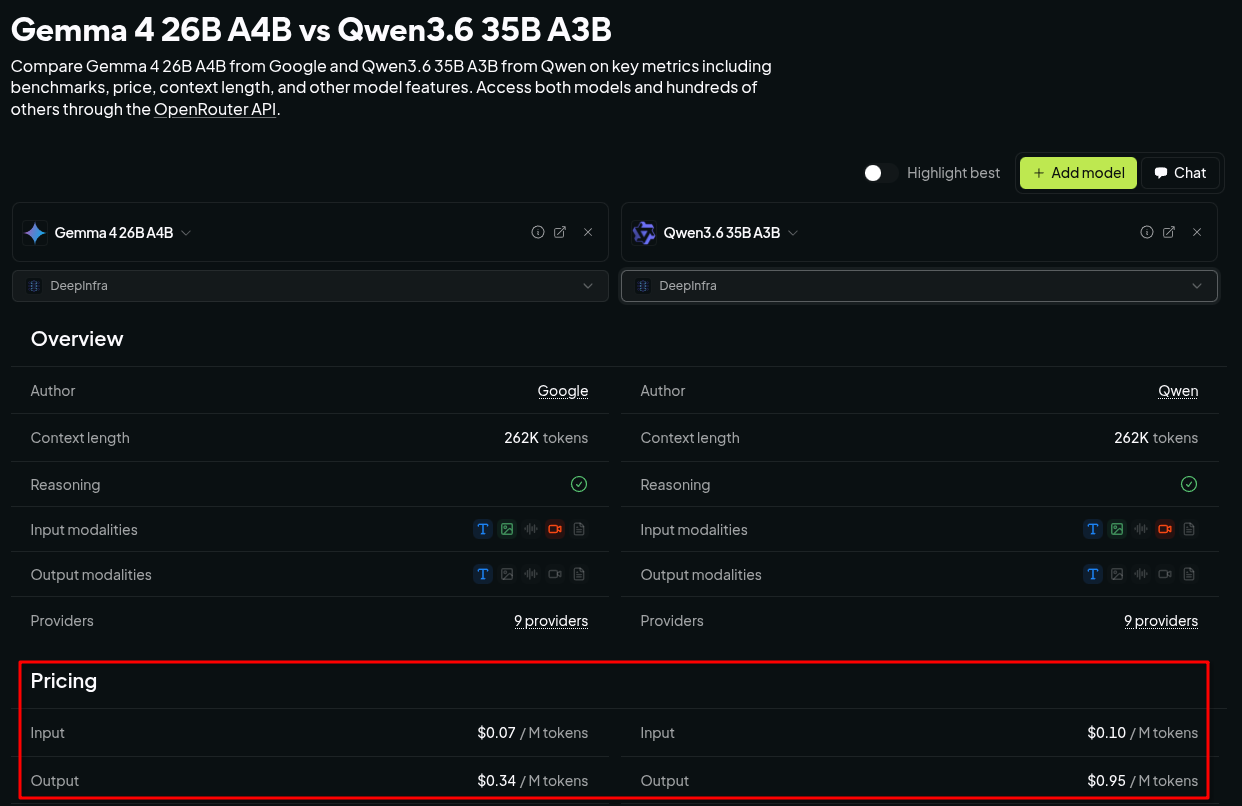The width and height of the screenshot is (1242, 806).
Task: Click the Qwen logo icon
Action: tap(644, 233)
